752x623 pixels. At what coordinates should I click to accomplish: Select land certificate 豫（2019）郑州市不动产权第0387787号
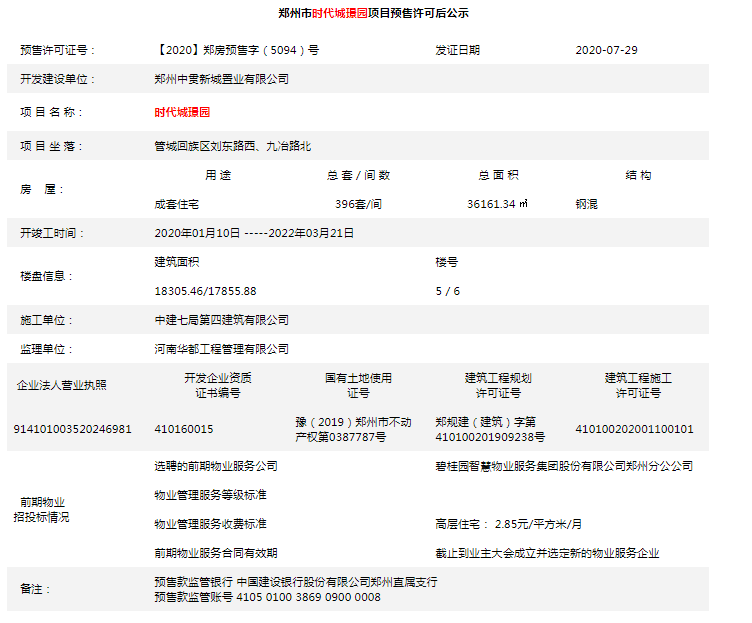point(353,429)
